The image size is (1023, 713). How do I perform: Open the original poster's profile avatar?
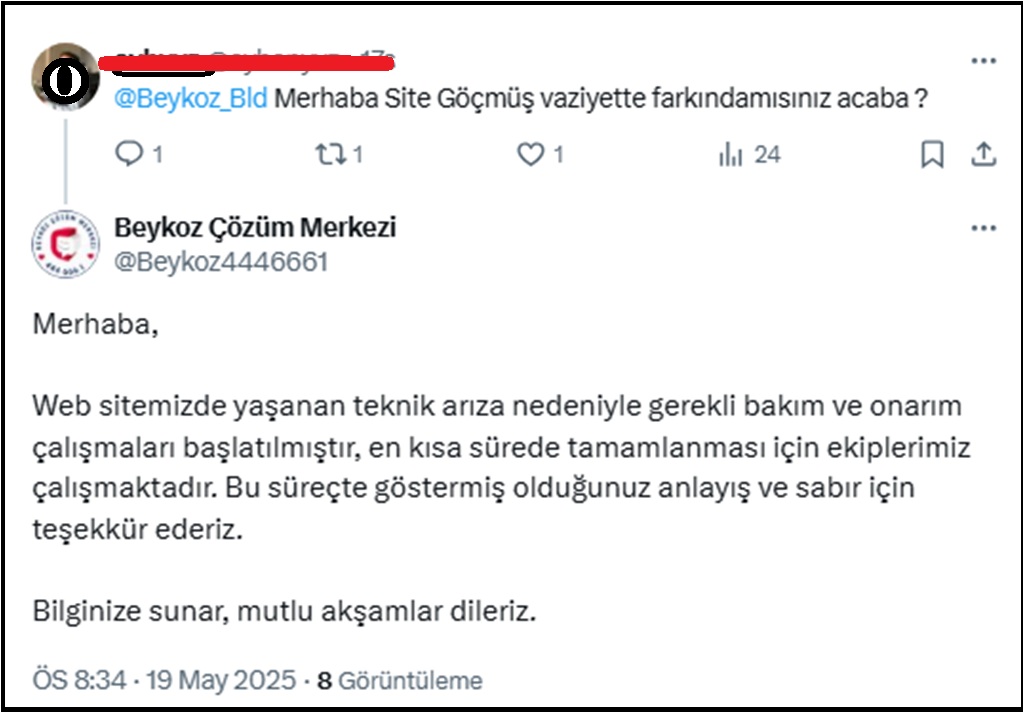pyautogui.click(x=65, y=75)
